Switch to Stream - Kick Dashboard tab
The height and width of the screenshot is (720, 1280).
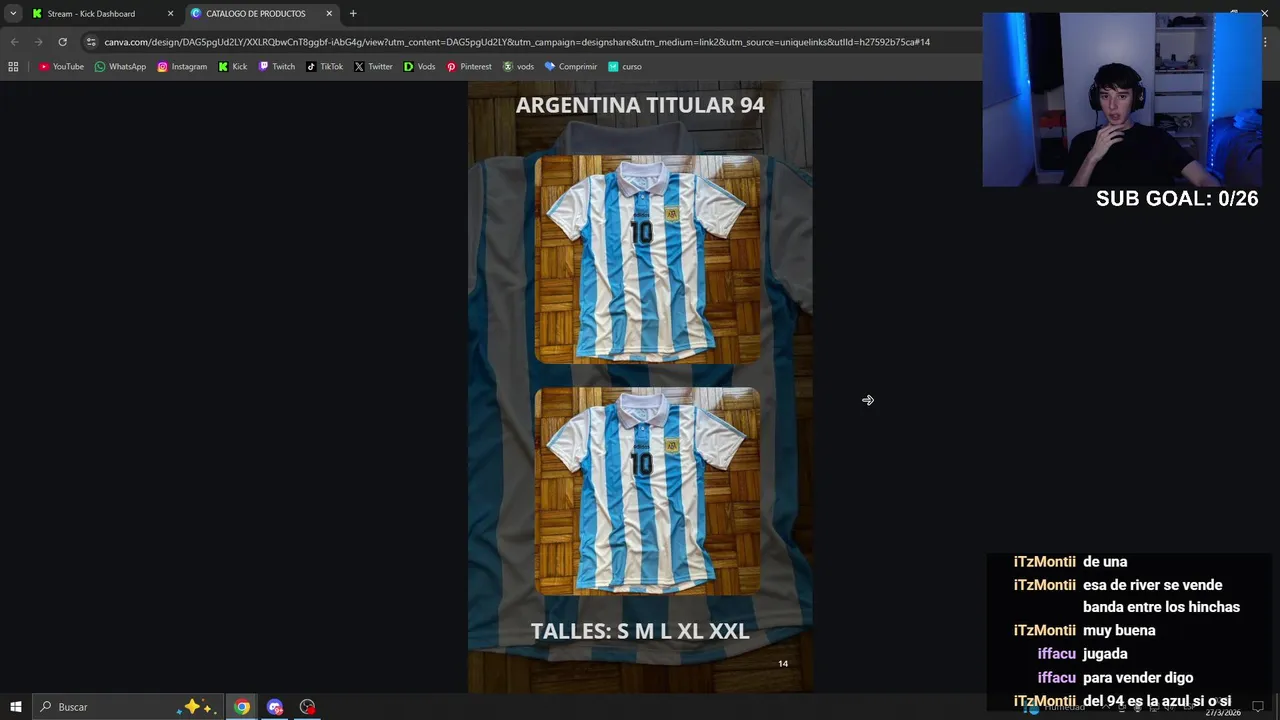[x=103, y=14]
